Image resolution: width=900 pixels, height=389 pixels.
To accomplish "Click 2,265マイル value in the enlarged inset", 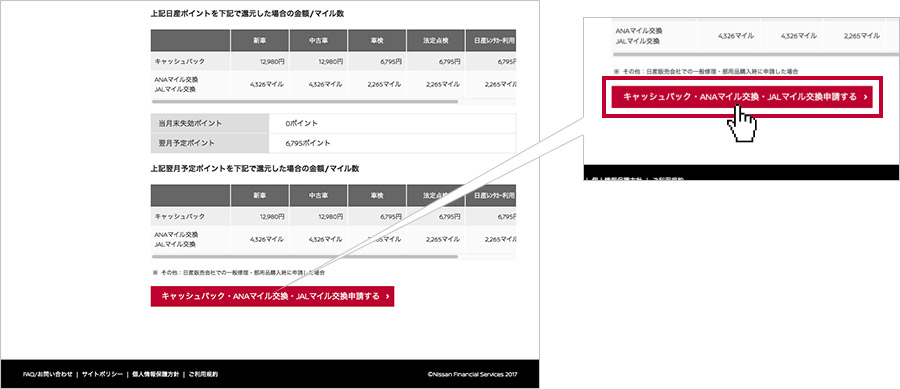I will coord(862,36).
